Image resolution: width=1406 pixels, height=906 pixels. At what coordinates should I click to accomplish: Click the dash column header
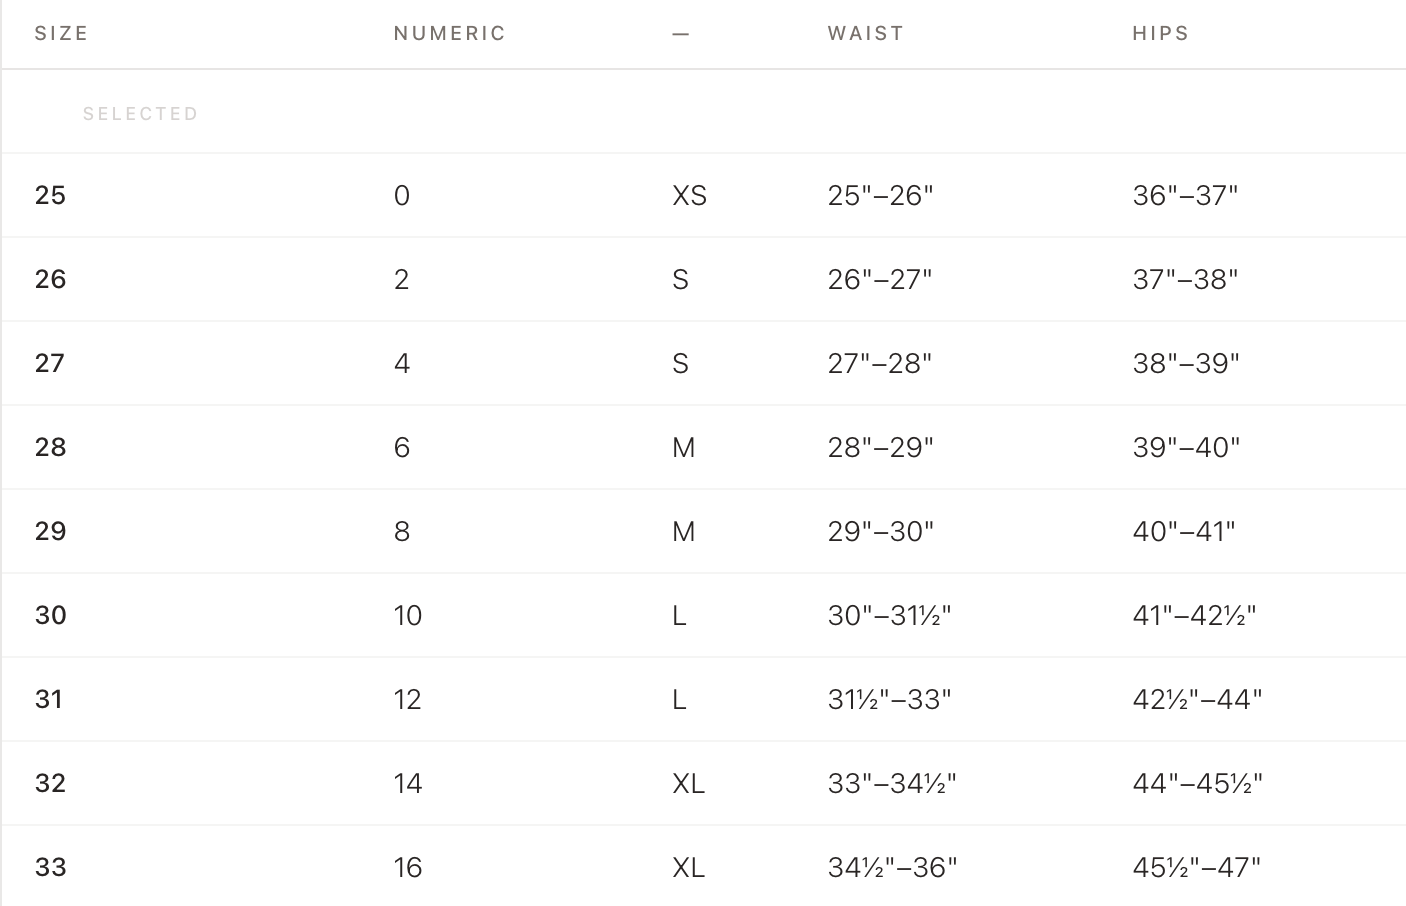681,34
